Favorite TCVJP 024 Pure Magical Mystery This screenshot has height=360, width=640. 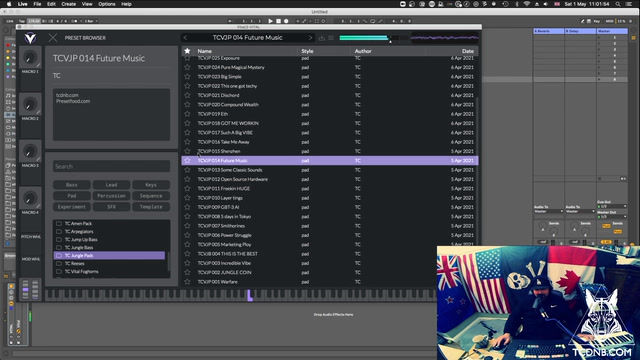187,67
